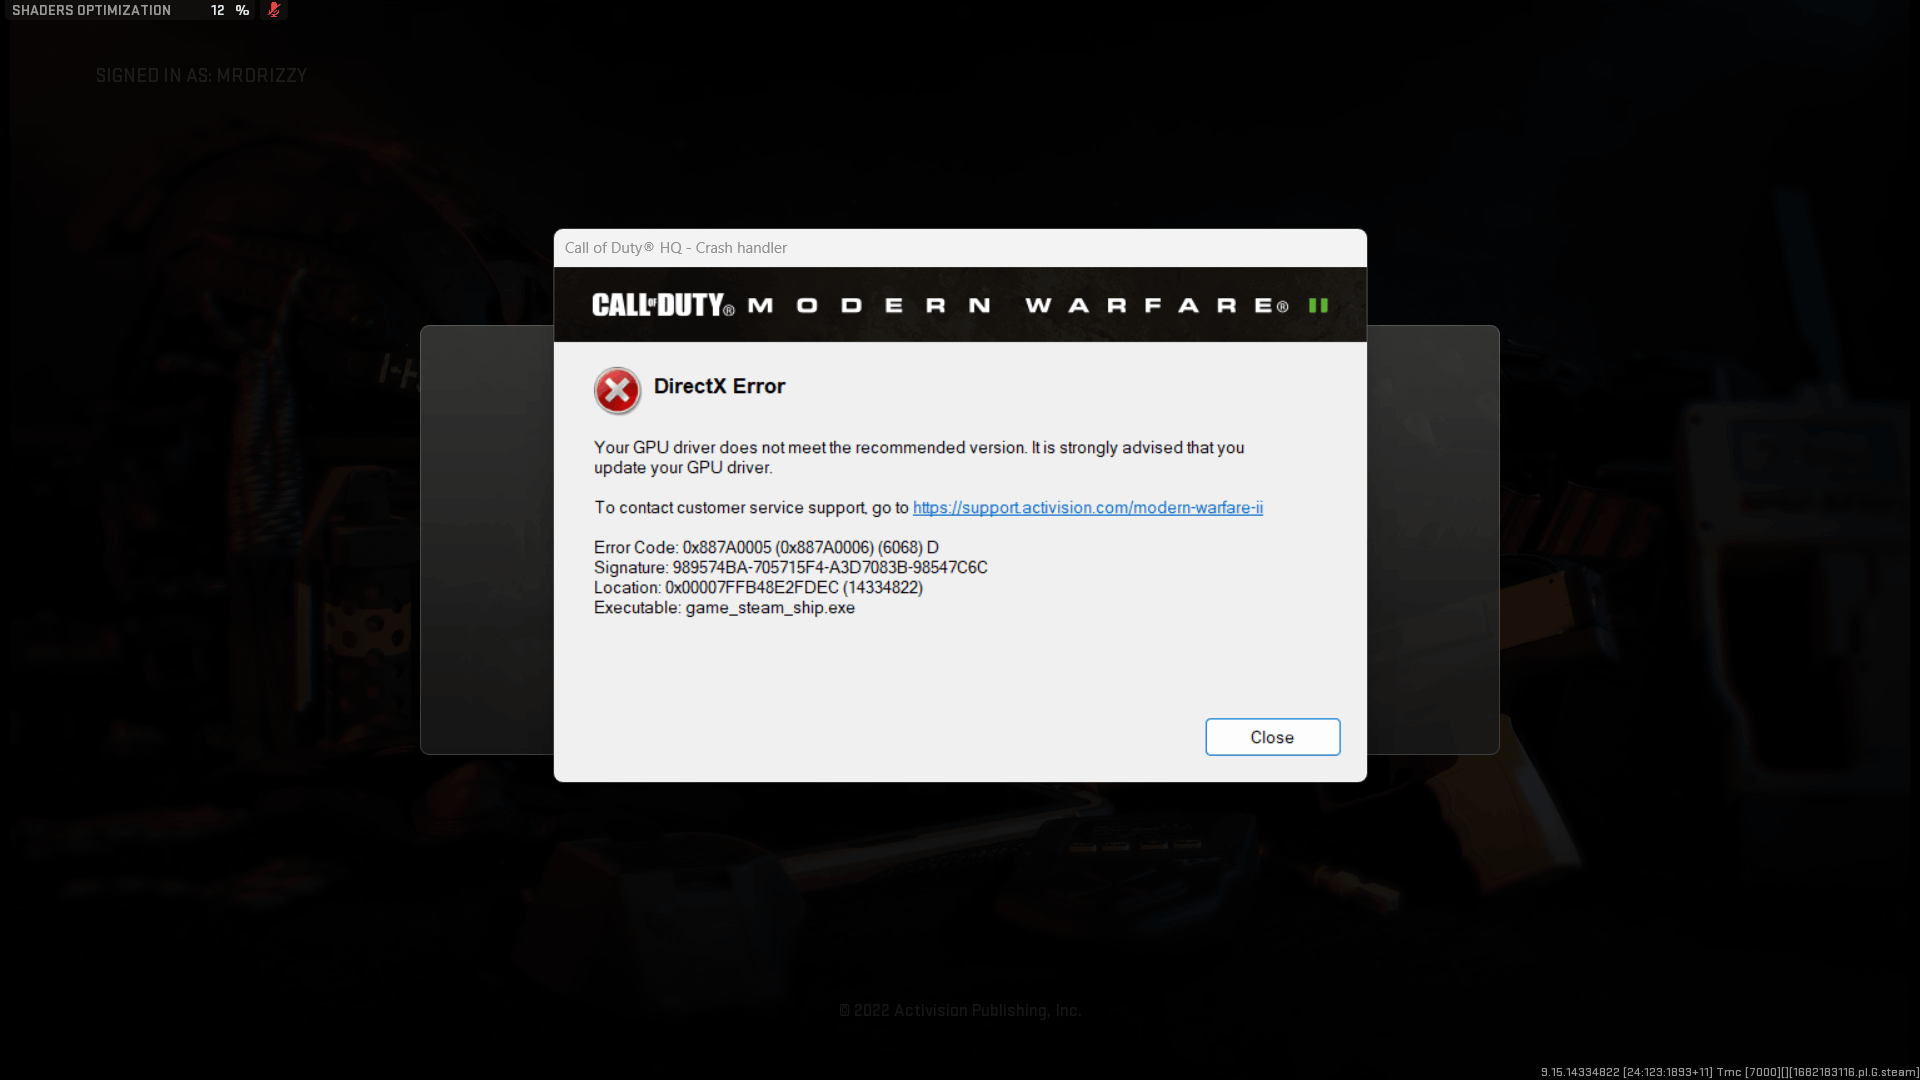This screenshot has width=1920, height=1080.
Task: Click the 12 % shader progress value
Action: coord(230,10)
